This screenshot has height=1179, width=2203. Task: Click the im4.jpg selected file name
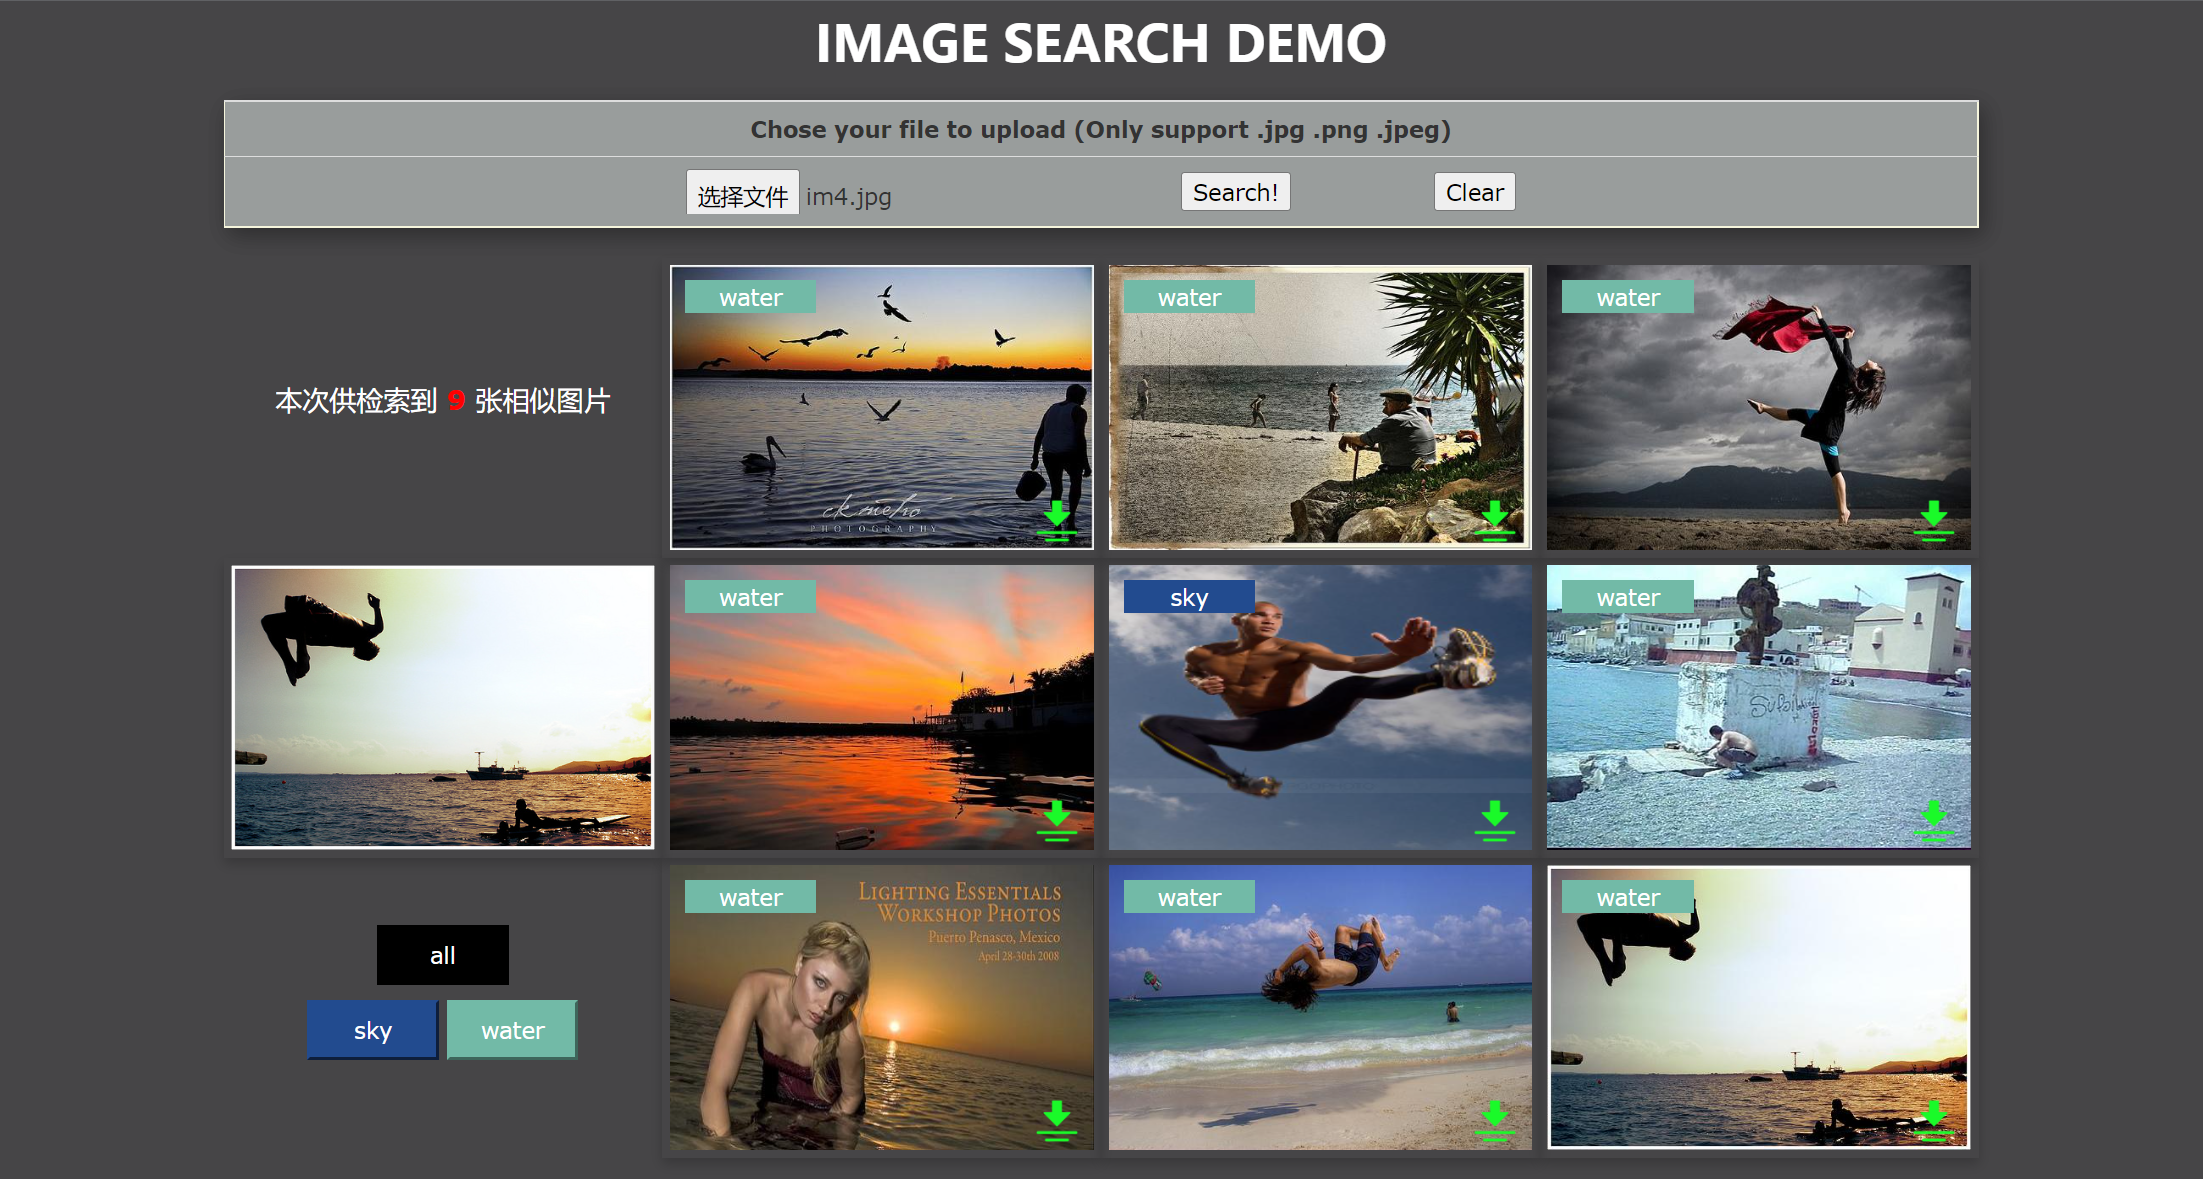pos(848,196)
